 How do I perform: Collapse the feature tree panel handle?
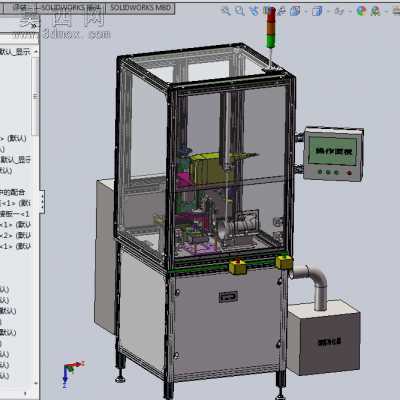(42, 201)
